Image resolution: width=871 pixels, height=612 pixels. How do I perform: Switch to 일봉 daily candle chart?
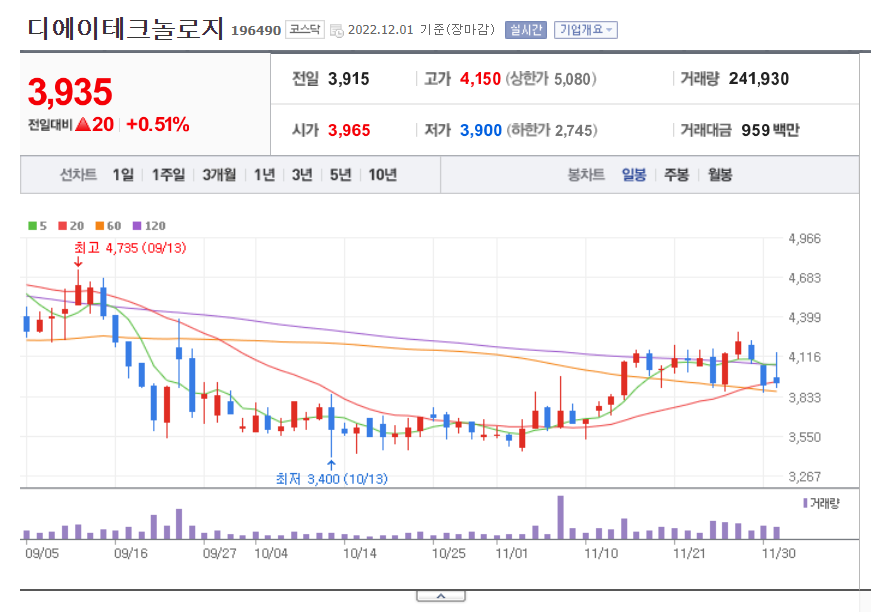(634, 175)
